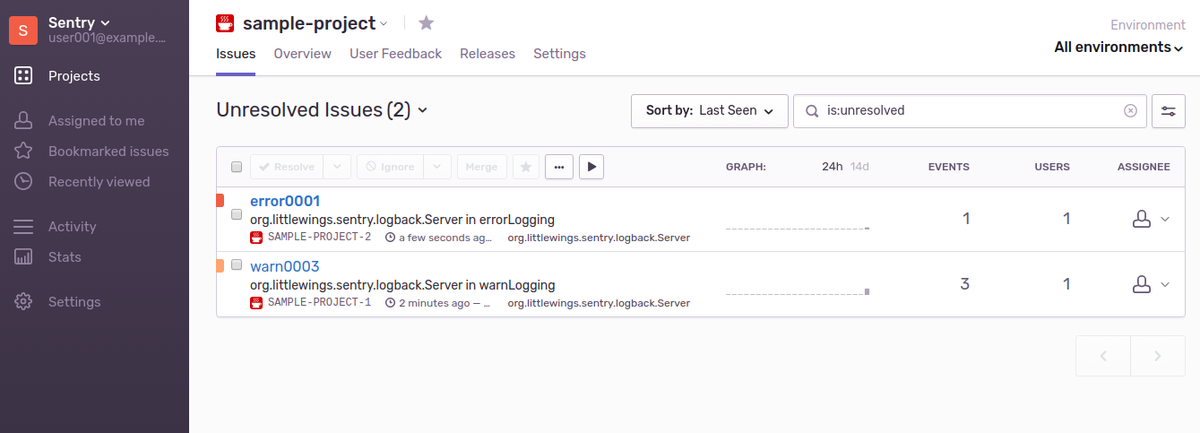Select the 24h graph range

(832, 167)
